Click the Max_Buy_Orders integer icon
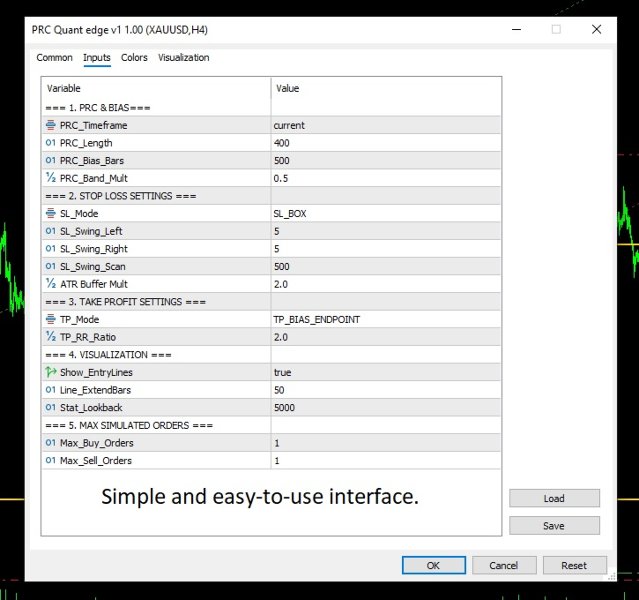This screenshot has width=639, height=600. point(50,443)
